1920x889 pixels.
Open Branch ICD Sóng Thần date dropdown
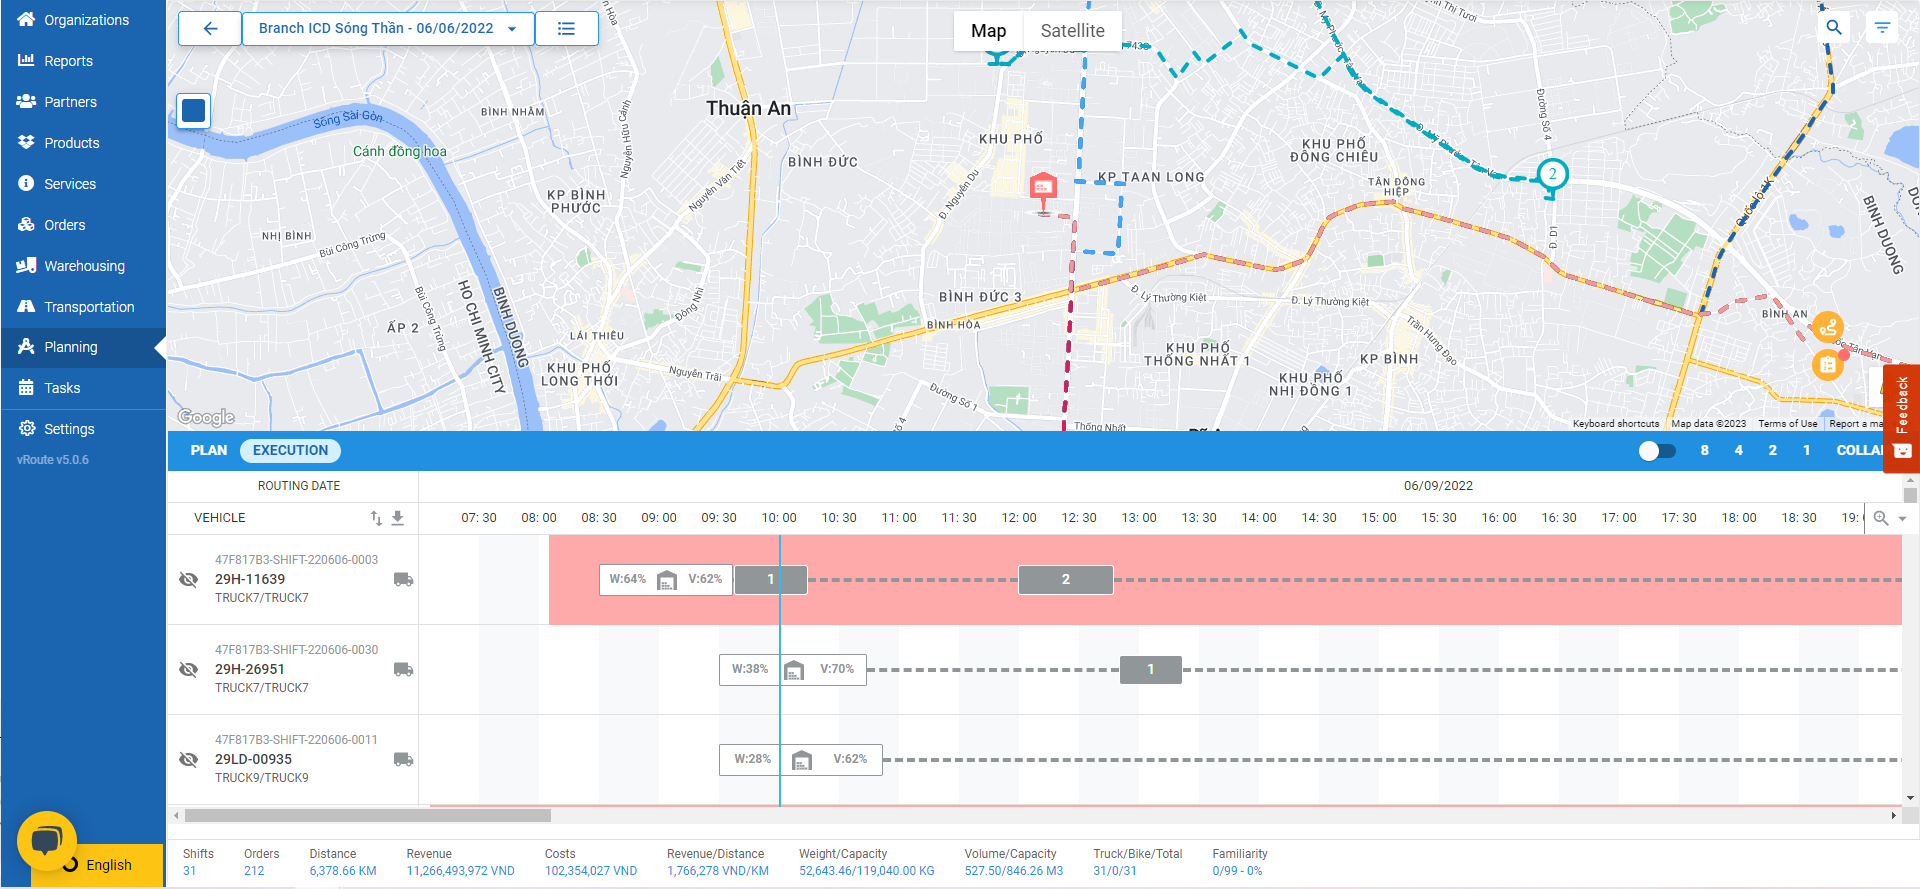(388, 29)
